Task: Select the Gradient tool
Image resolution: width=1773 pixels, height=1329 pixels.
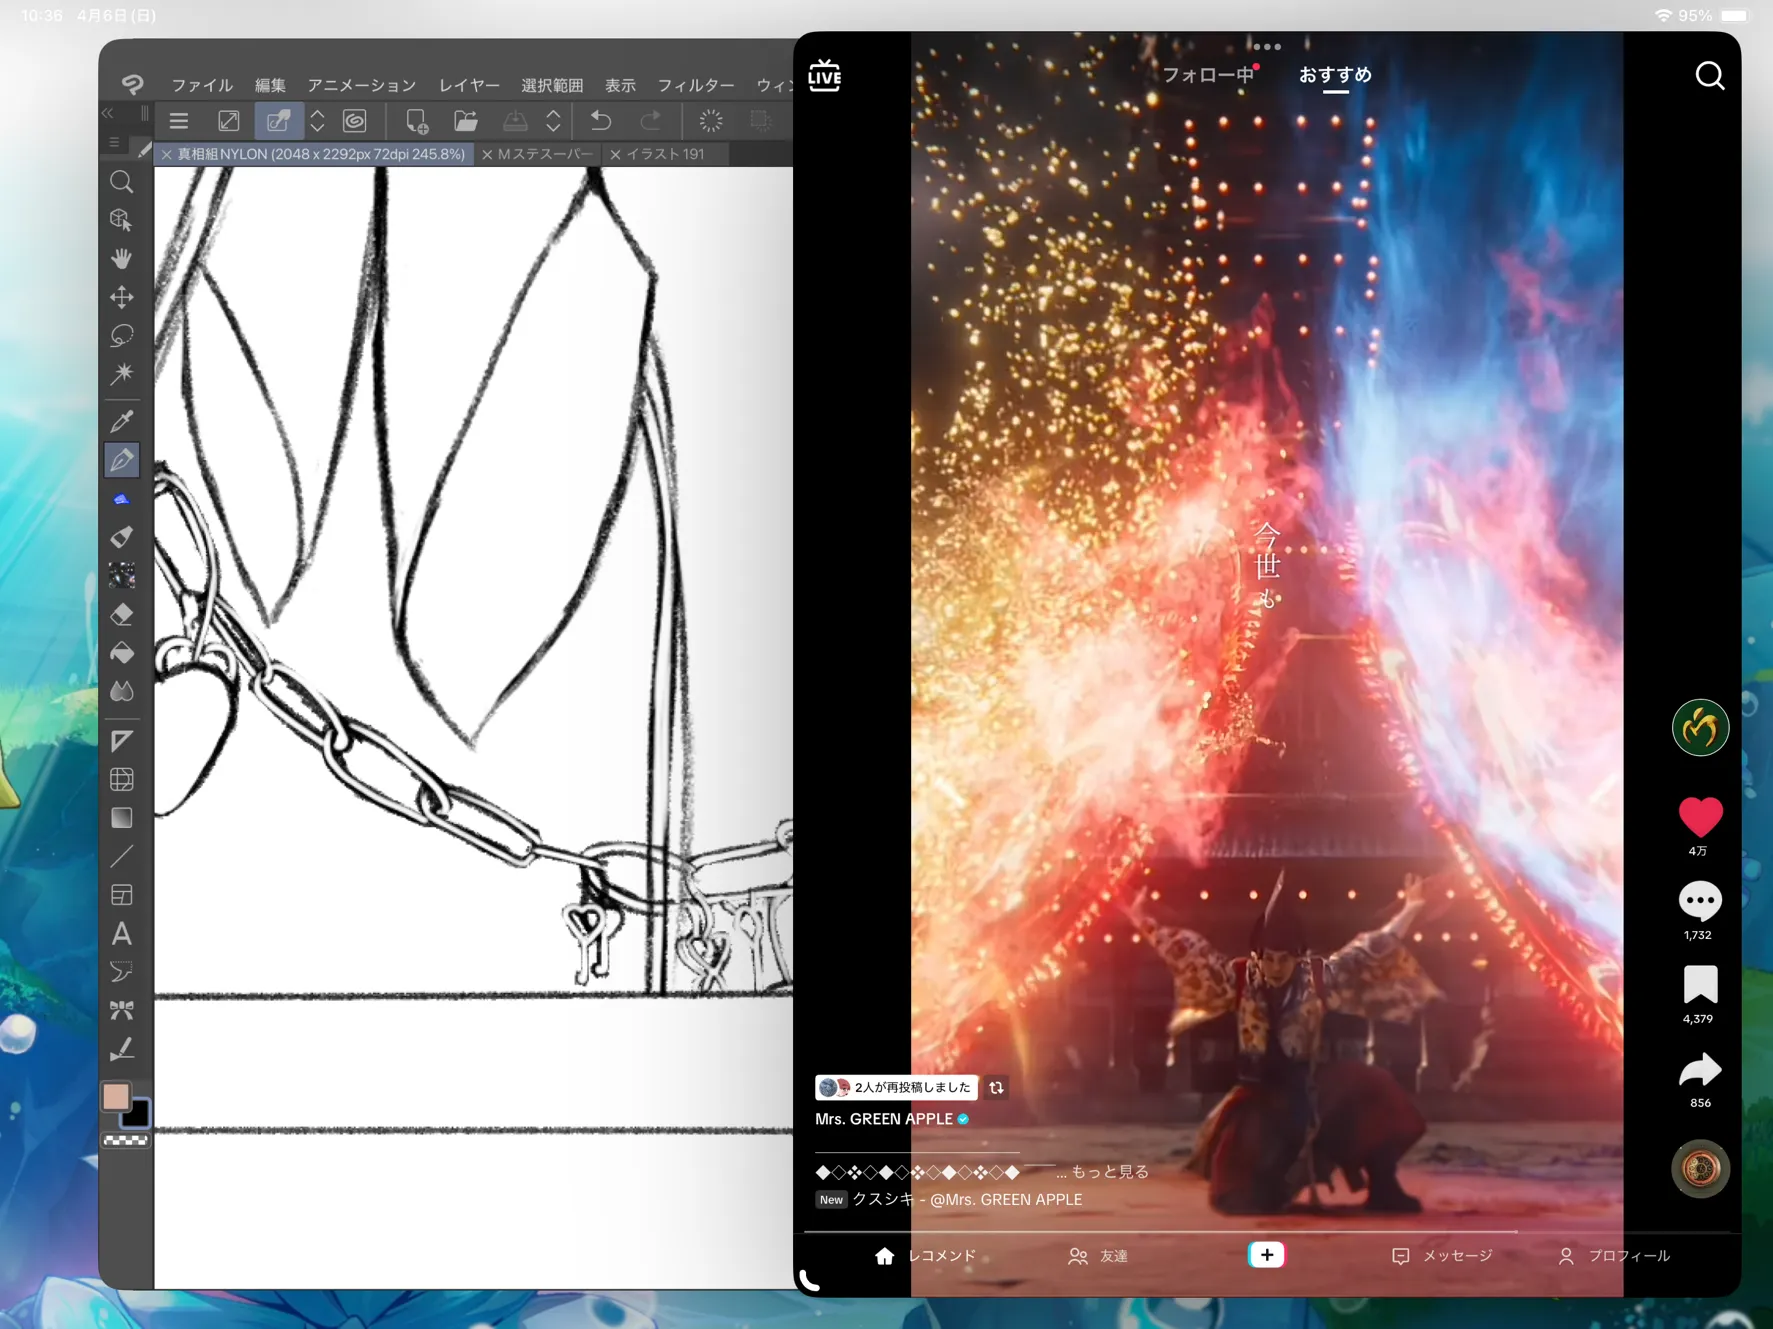Action: [122, 818]
